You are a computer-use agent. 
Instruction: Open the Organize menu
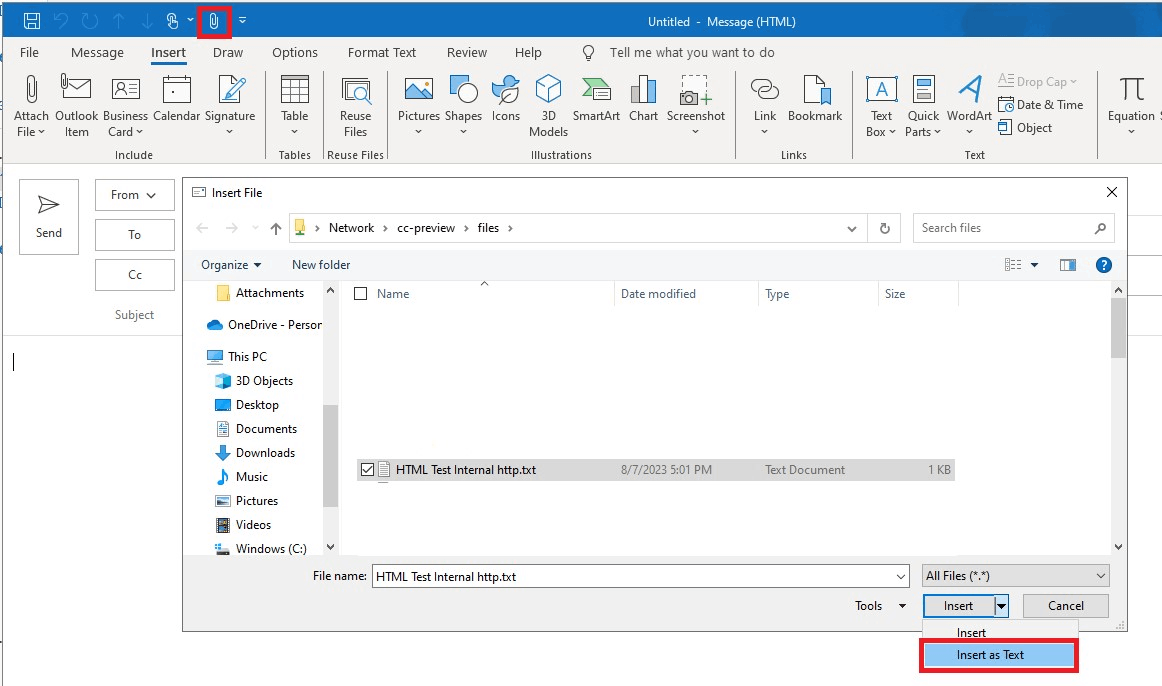point(231,264)
